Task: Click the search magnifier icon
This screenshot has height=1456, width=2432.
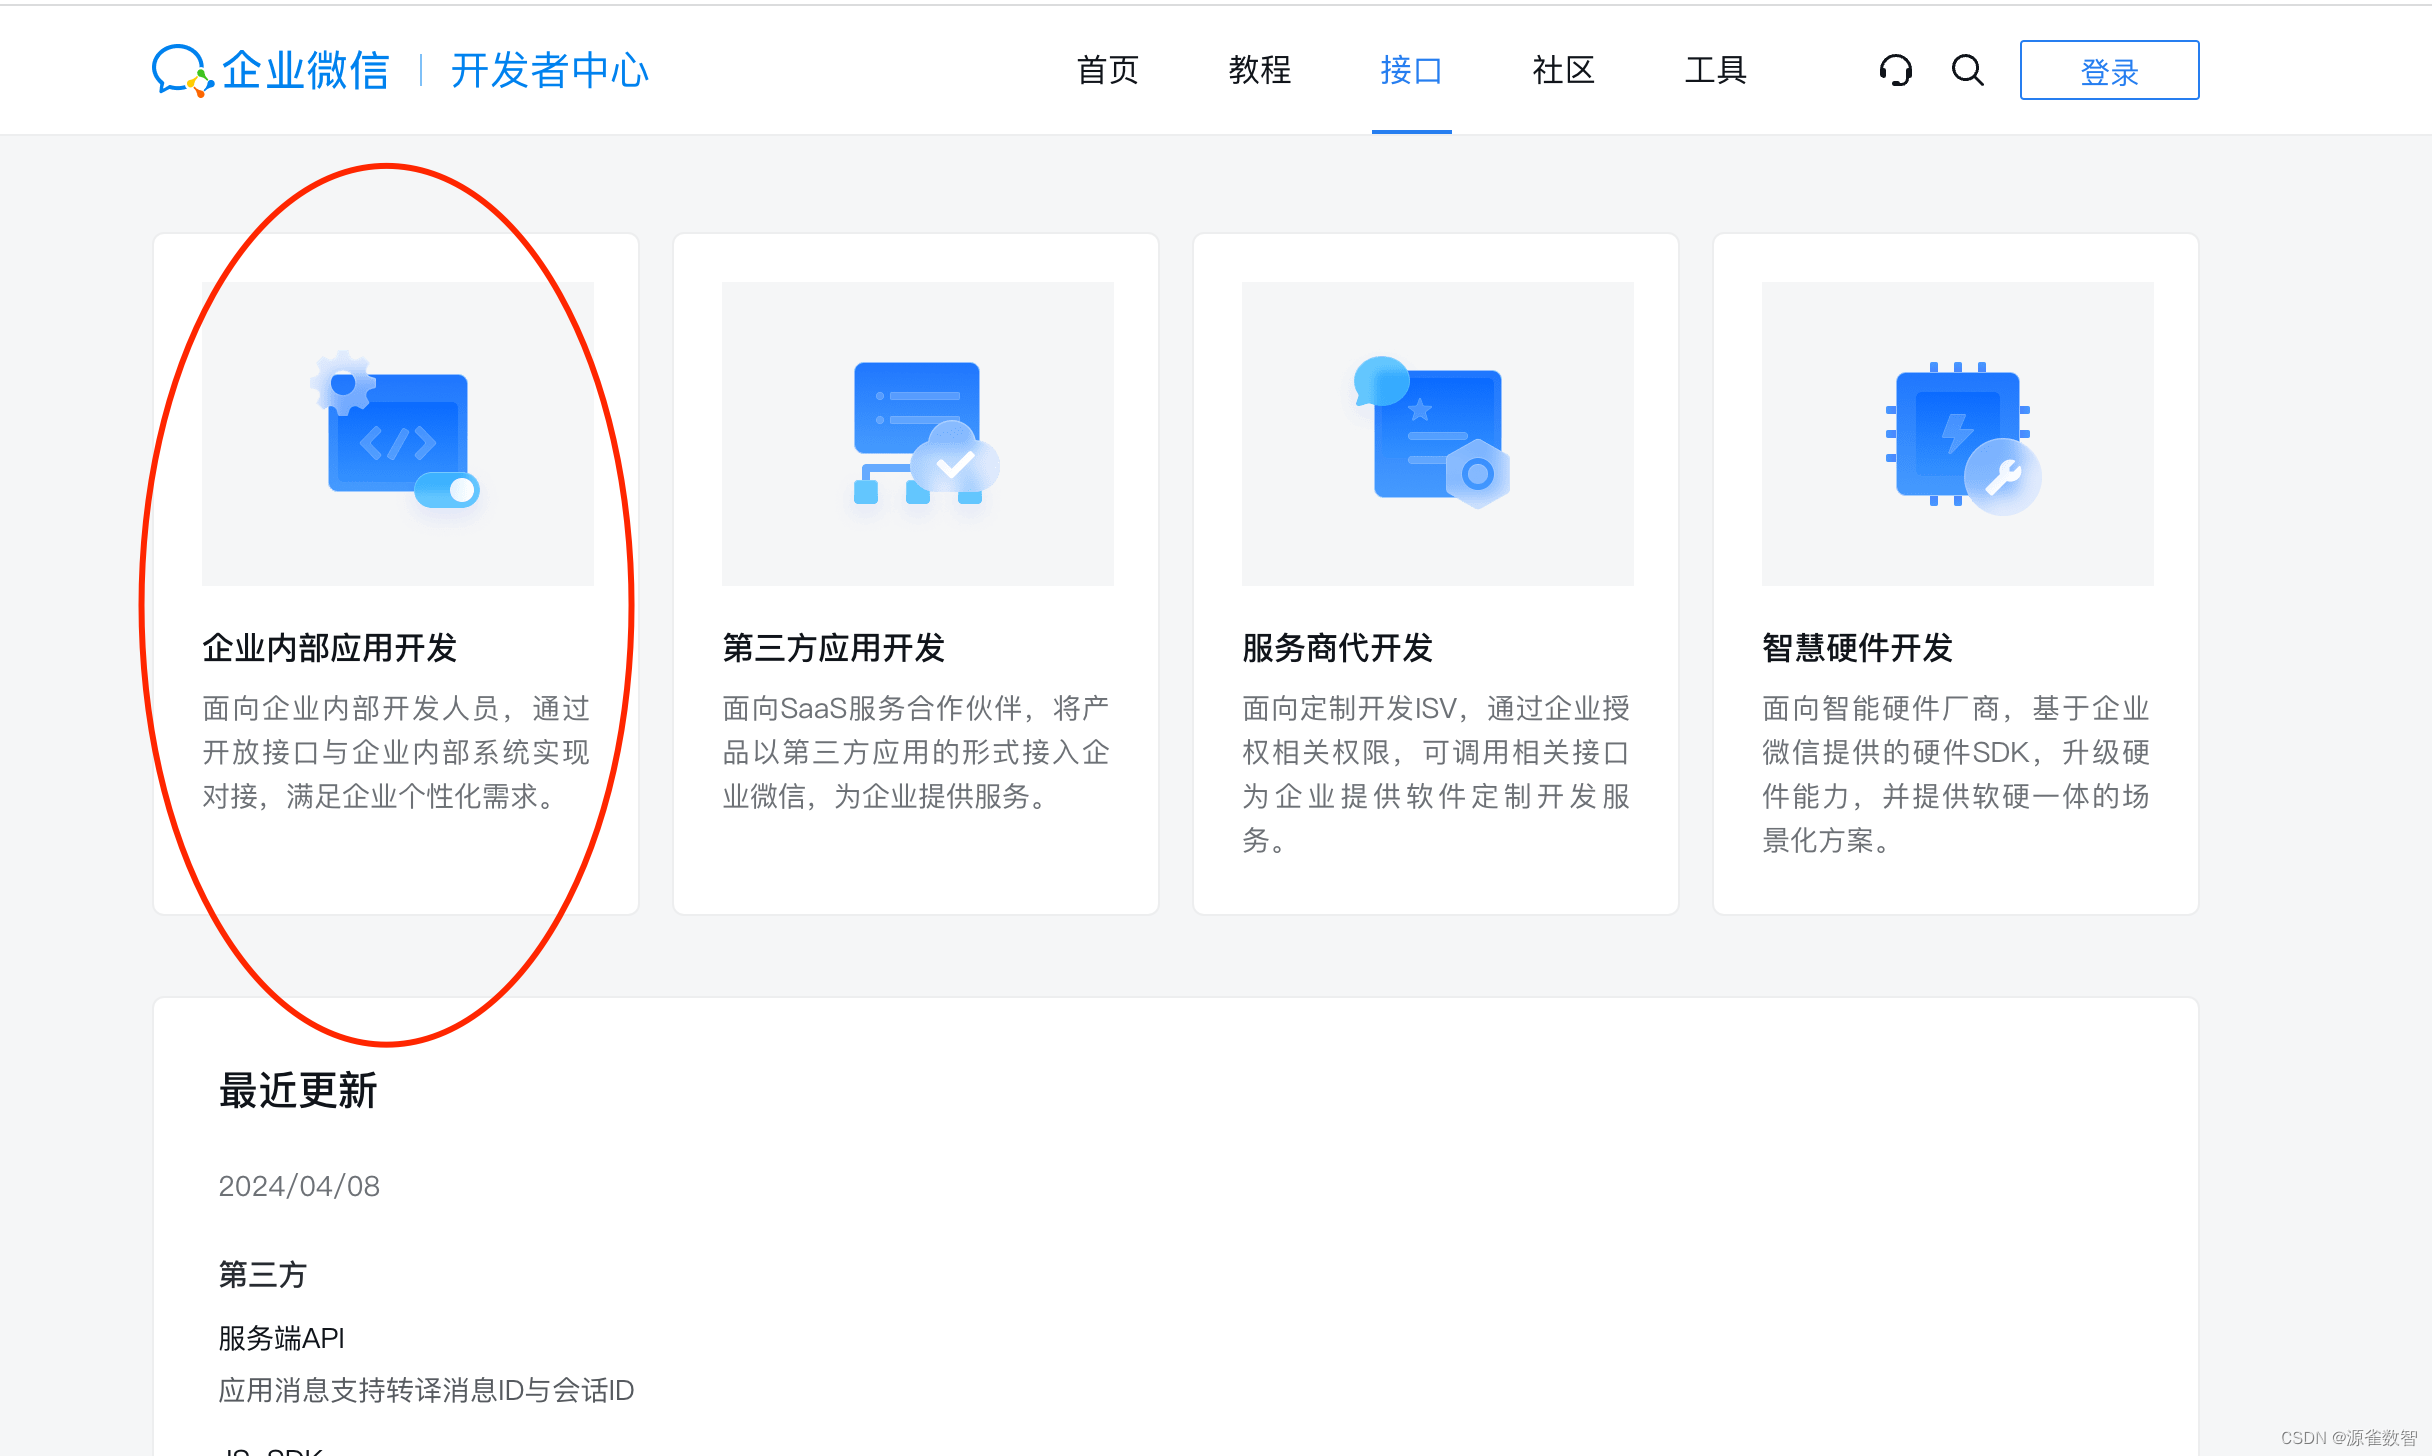Action: (1967, 70)
